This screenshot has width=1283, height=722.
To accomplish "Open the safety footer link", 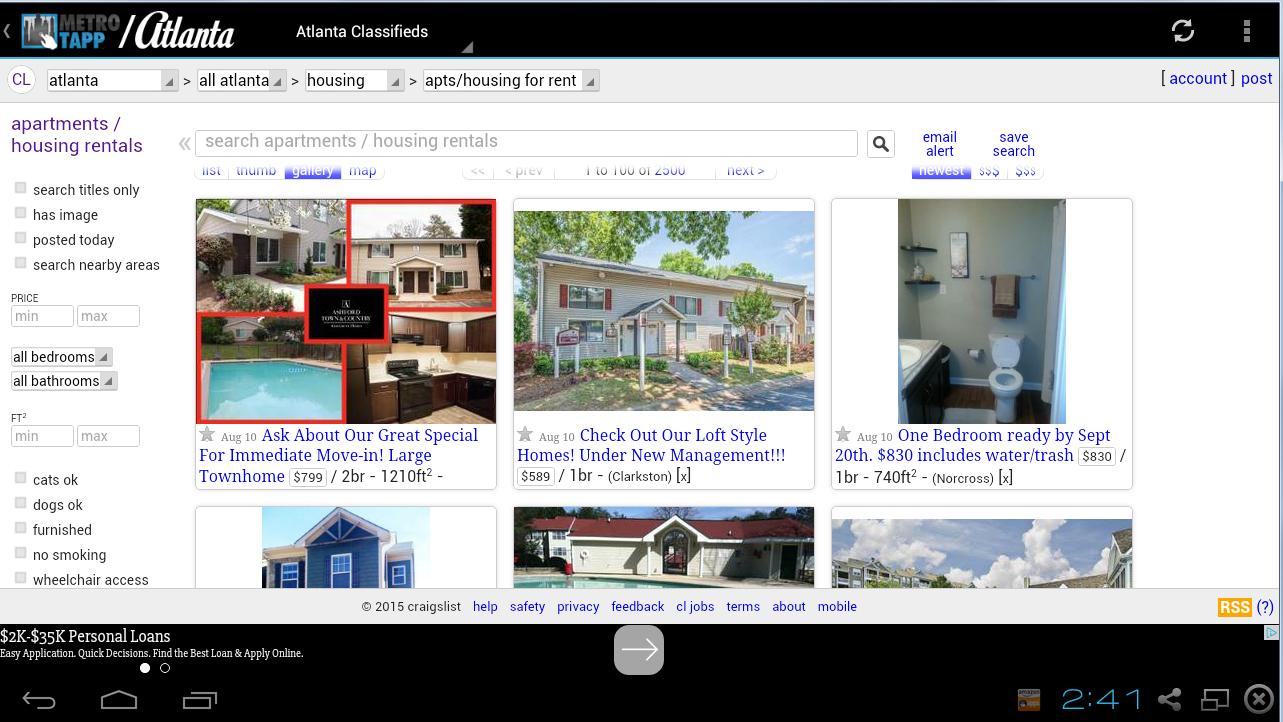I will 527,607.
